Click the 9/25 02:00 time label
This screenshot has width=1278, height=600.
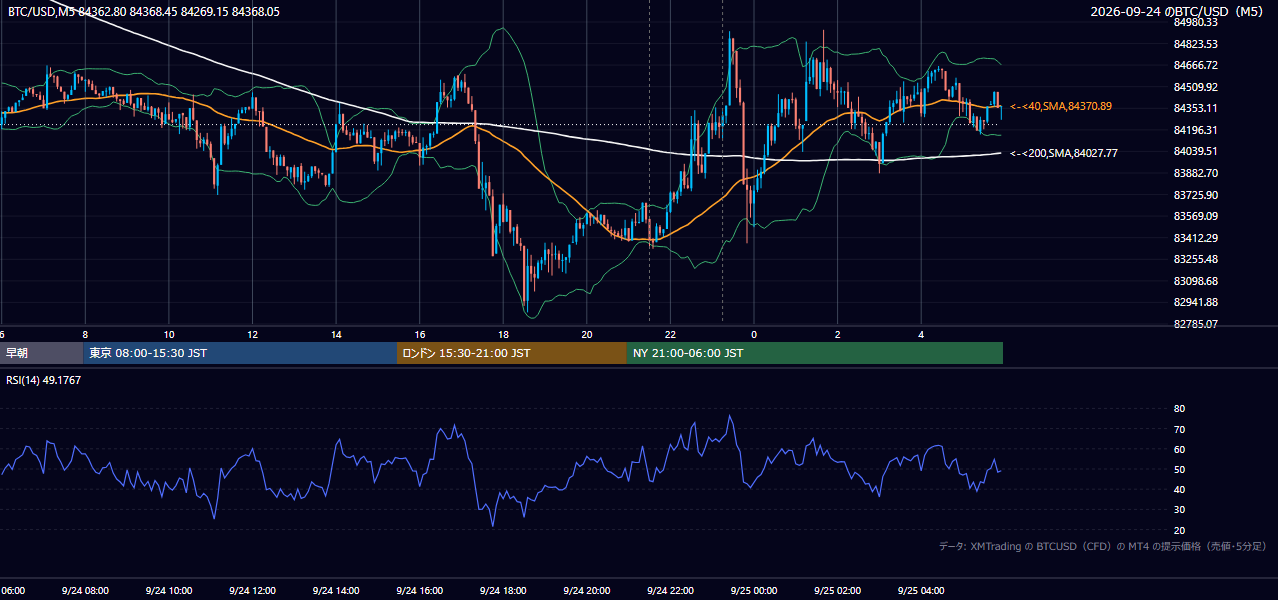pos(838,591)
